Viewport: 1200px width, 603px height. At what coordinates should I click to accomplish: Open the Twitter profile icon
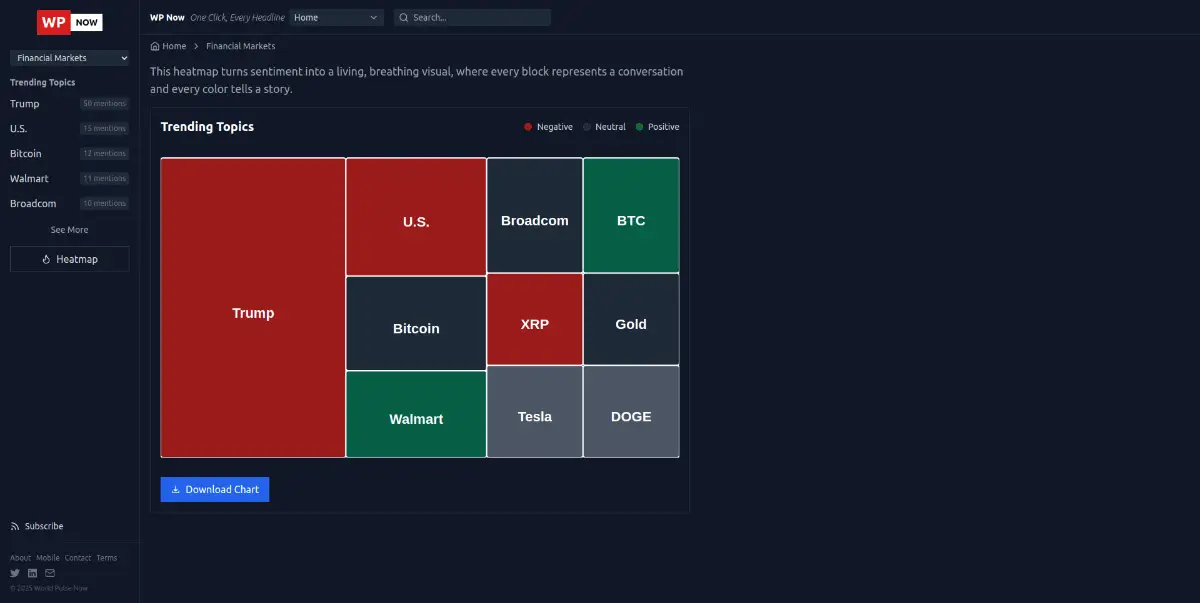point(15,573)
